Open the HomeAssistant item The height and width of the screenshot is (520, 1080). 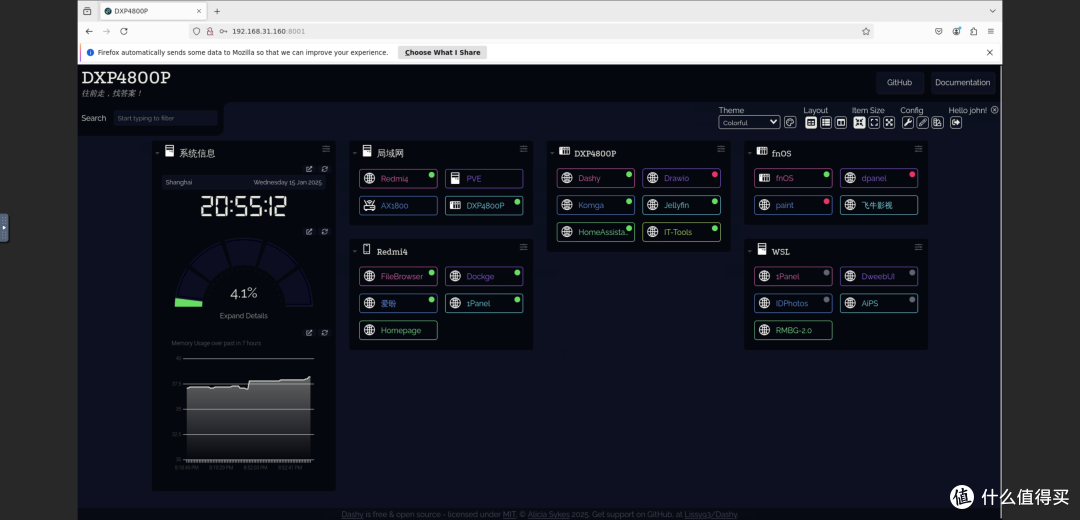596,232
